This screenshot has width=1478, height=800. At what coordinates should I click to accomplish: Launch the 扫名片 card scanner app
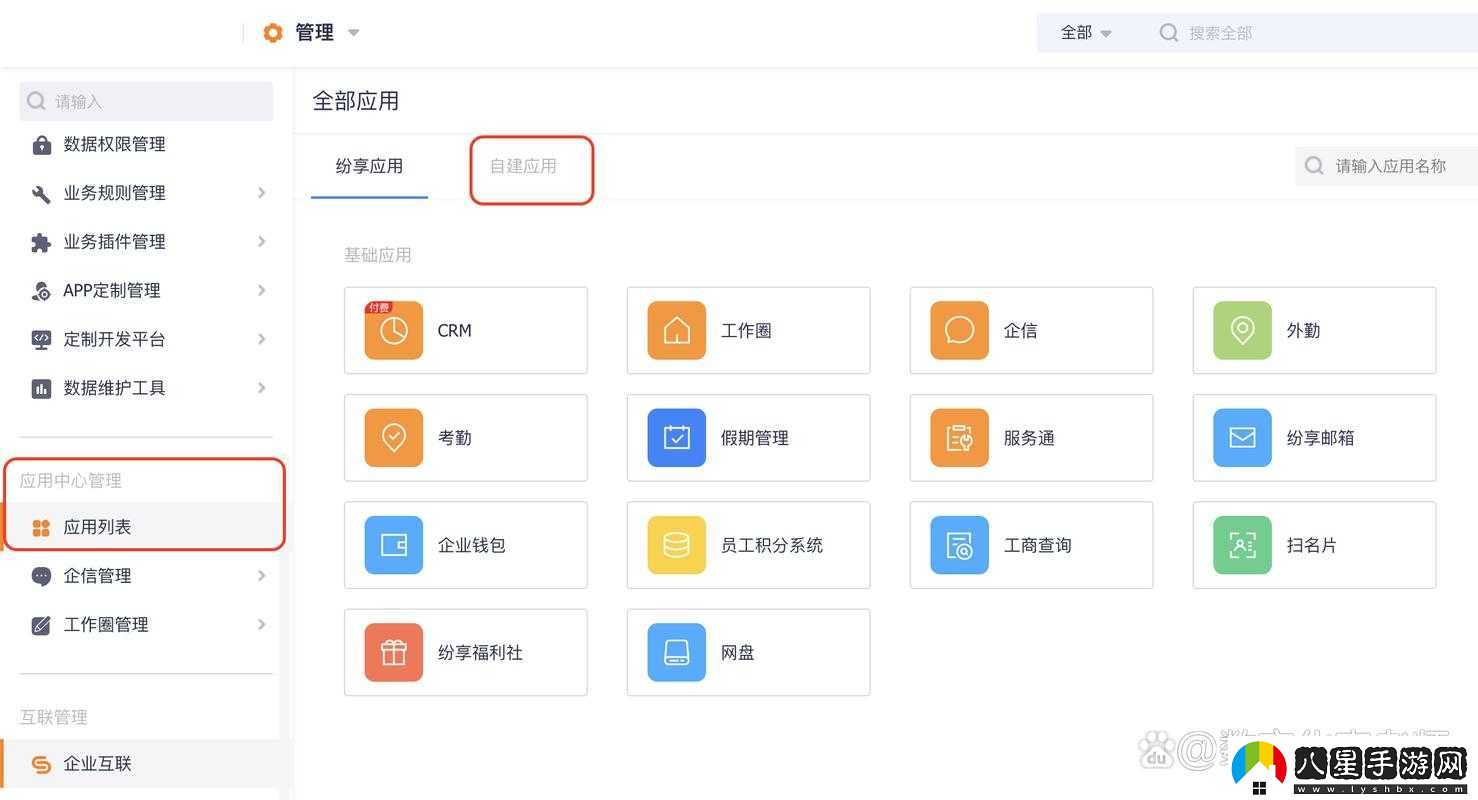[x=1313, y=545]
